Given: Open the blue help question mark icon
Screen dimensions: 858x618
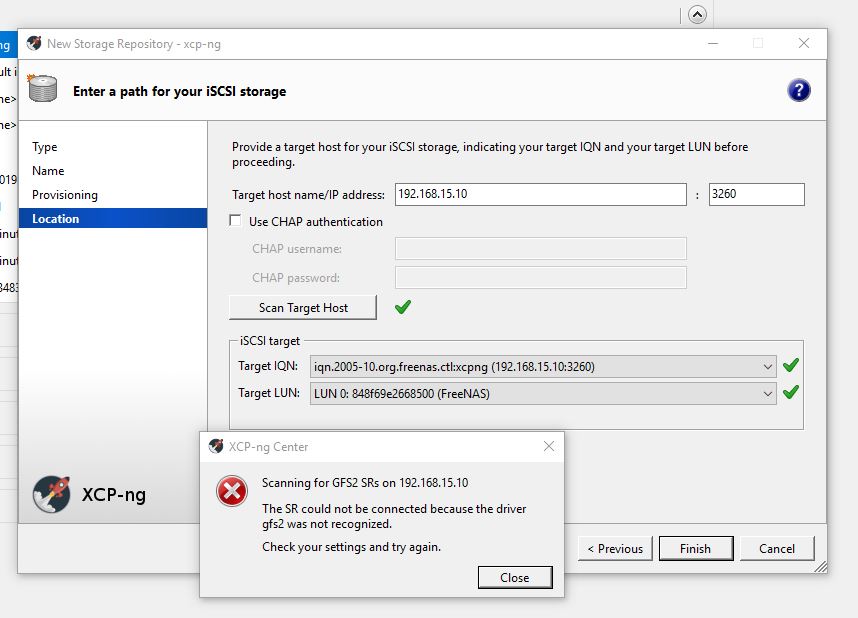Looking at the screenshot, I should tap(798, 90).
